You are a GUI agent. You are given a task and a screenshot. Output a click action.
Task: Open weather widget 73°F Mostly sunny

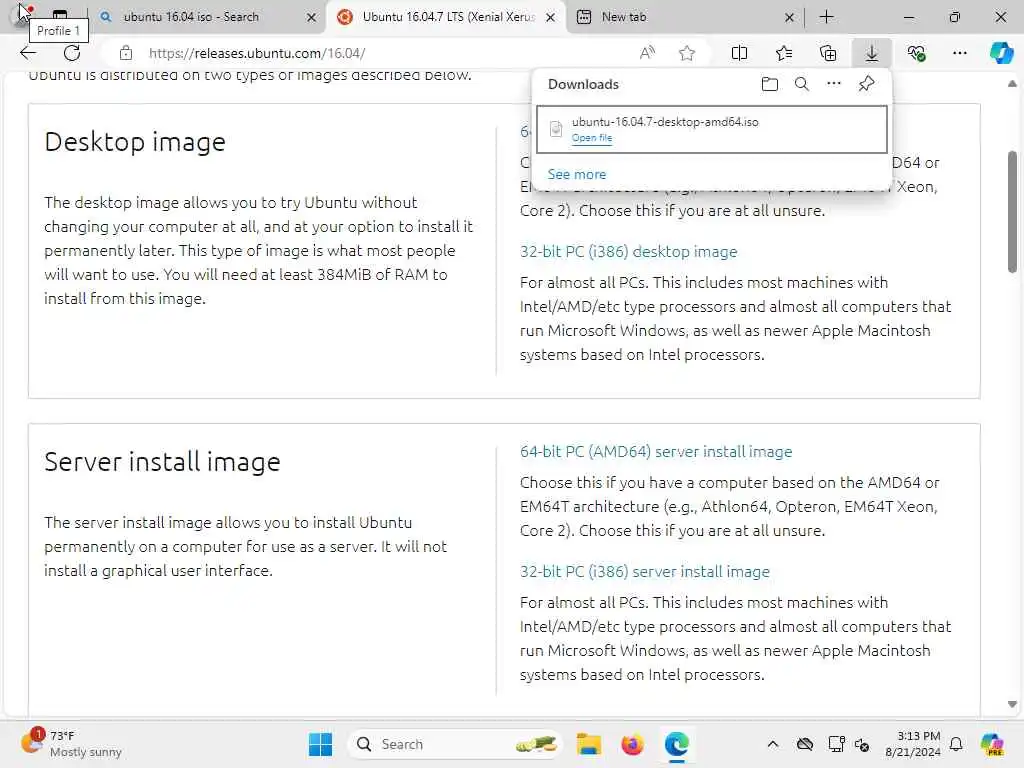coord(71,744)
